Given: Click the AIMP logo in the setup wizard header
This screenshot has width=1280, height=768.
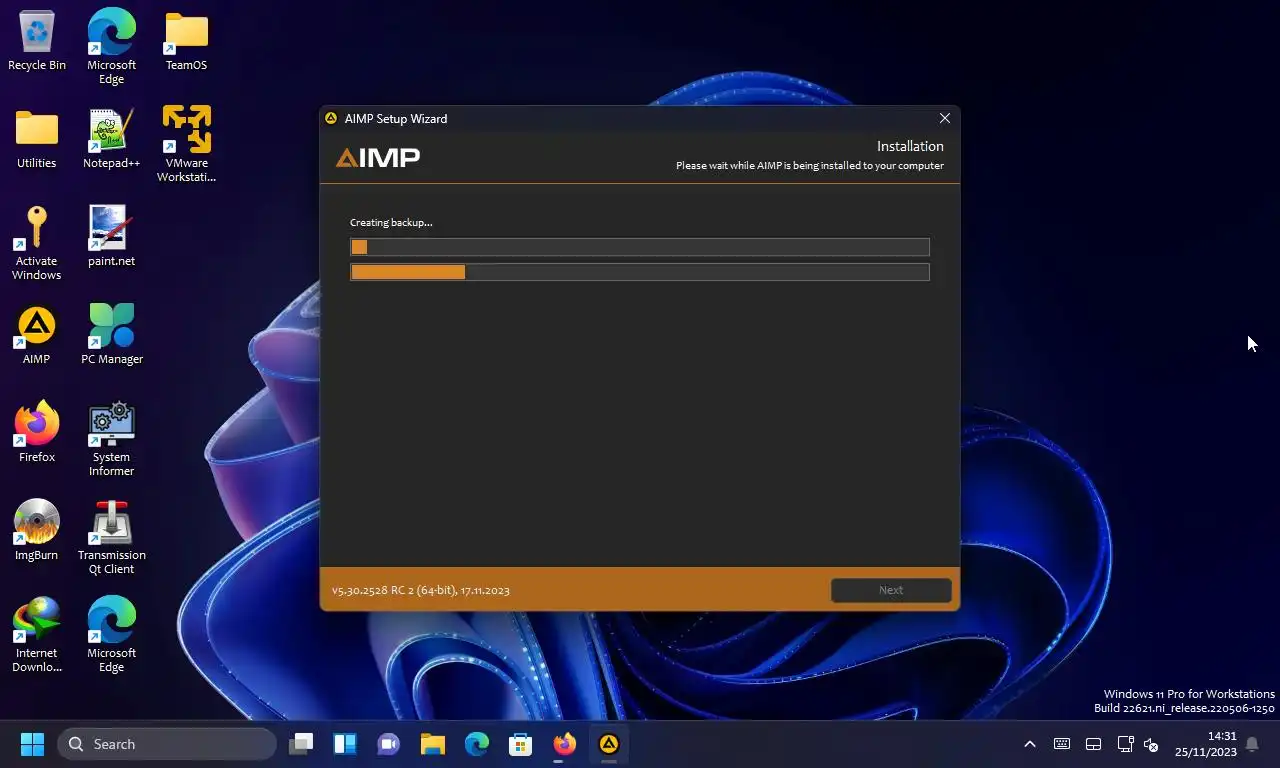Looking at the screenshot, I should point(377,157).
